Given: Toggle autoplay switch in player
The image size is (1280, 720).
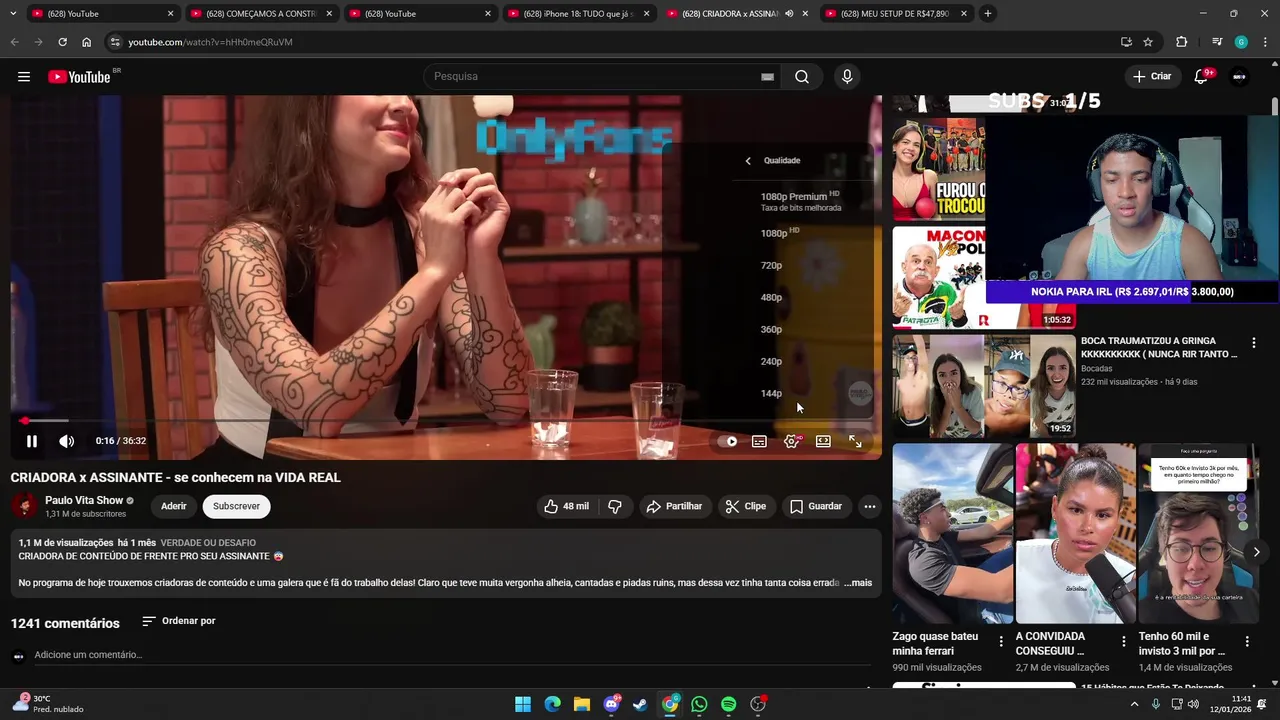Looking at the screenshot, I should [x=727, y=441].
